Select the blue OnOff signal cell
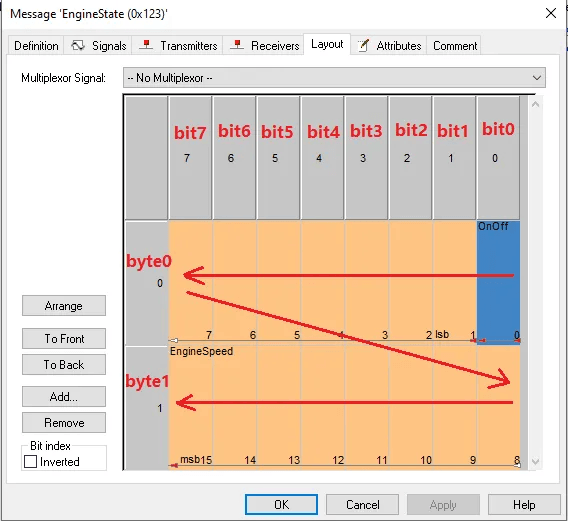 click(498, 283)
